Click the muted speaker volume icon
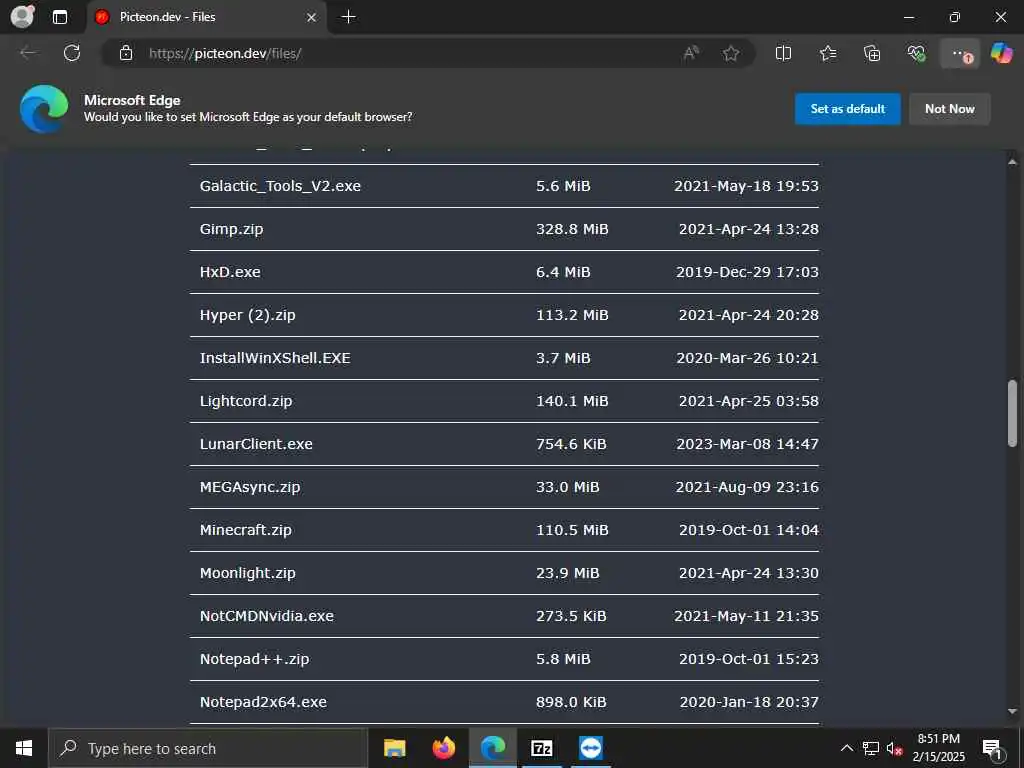Screen dimensions: 1024x768 click(x=895, y=748)
